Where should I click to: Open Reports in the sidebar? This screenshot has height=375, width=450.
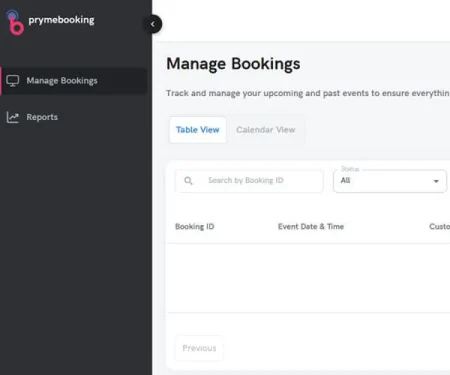click(74, 117)
